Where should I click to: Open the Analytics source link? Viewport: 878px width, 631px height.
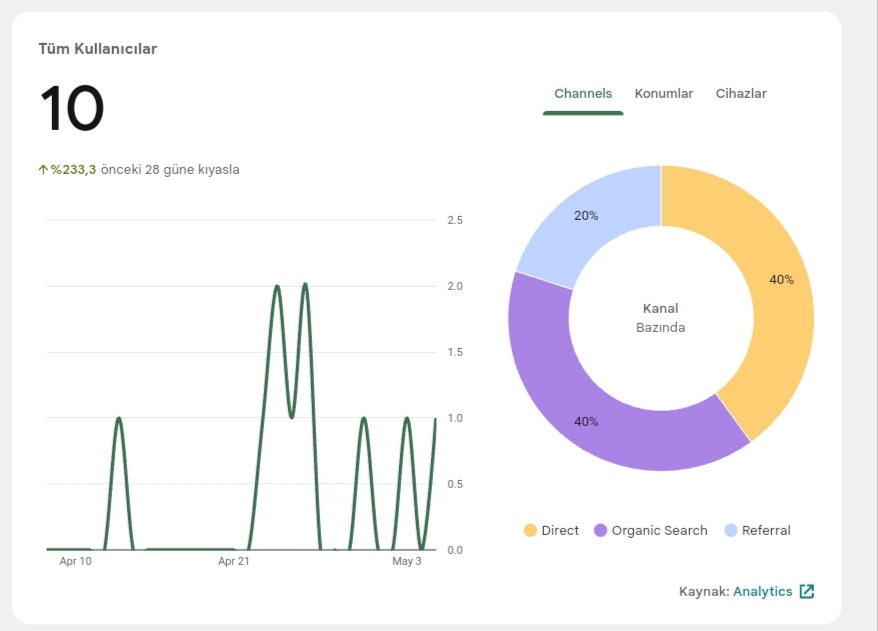[763, 591]
